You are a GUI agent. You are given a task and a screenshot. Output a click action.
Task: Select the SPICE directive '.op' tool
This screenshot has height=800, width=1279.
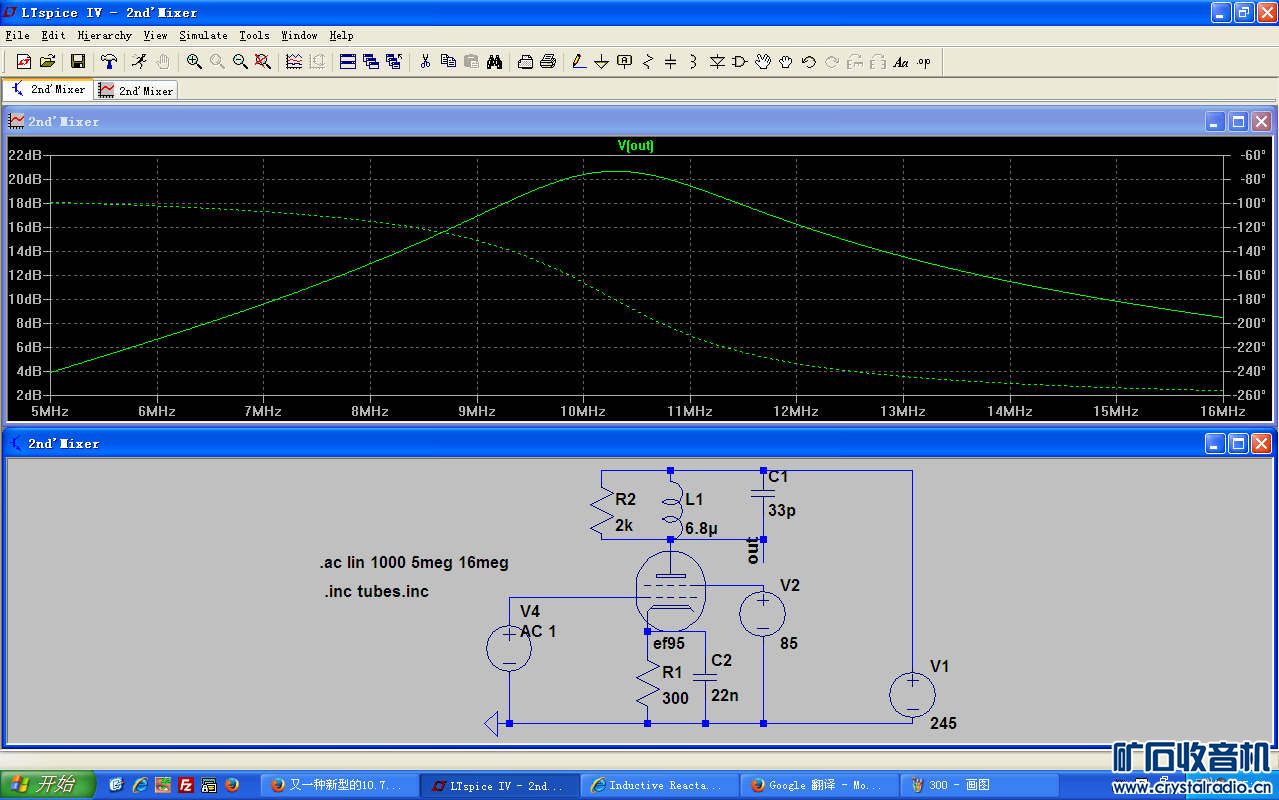[924, 62]
